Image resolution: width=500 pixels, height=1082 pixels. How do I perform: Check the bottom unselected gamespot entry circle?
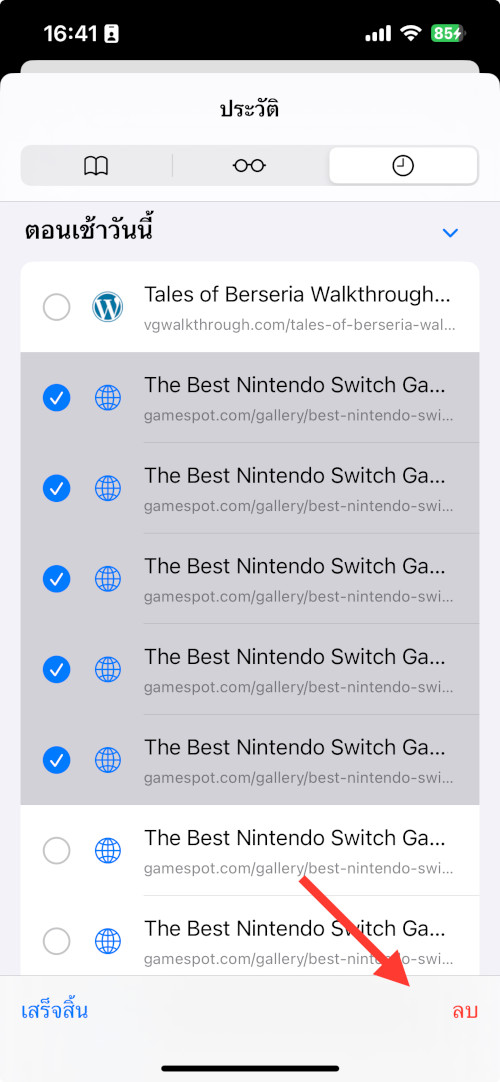click(57, 941)
